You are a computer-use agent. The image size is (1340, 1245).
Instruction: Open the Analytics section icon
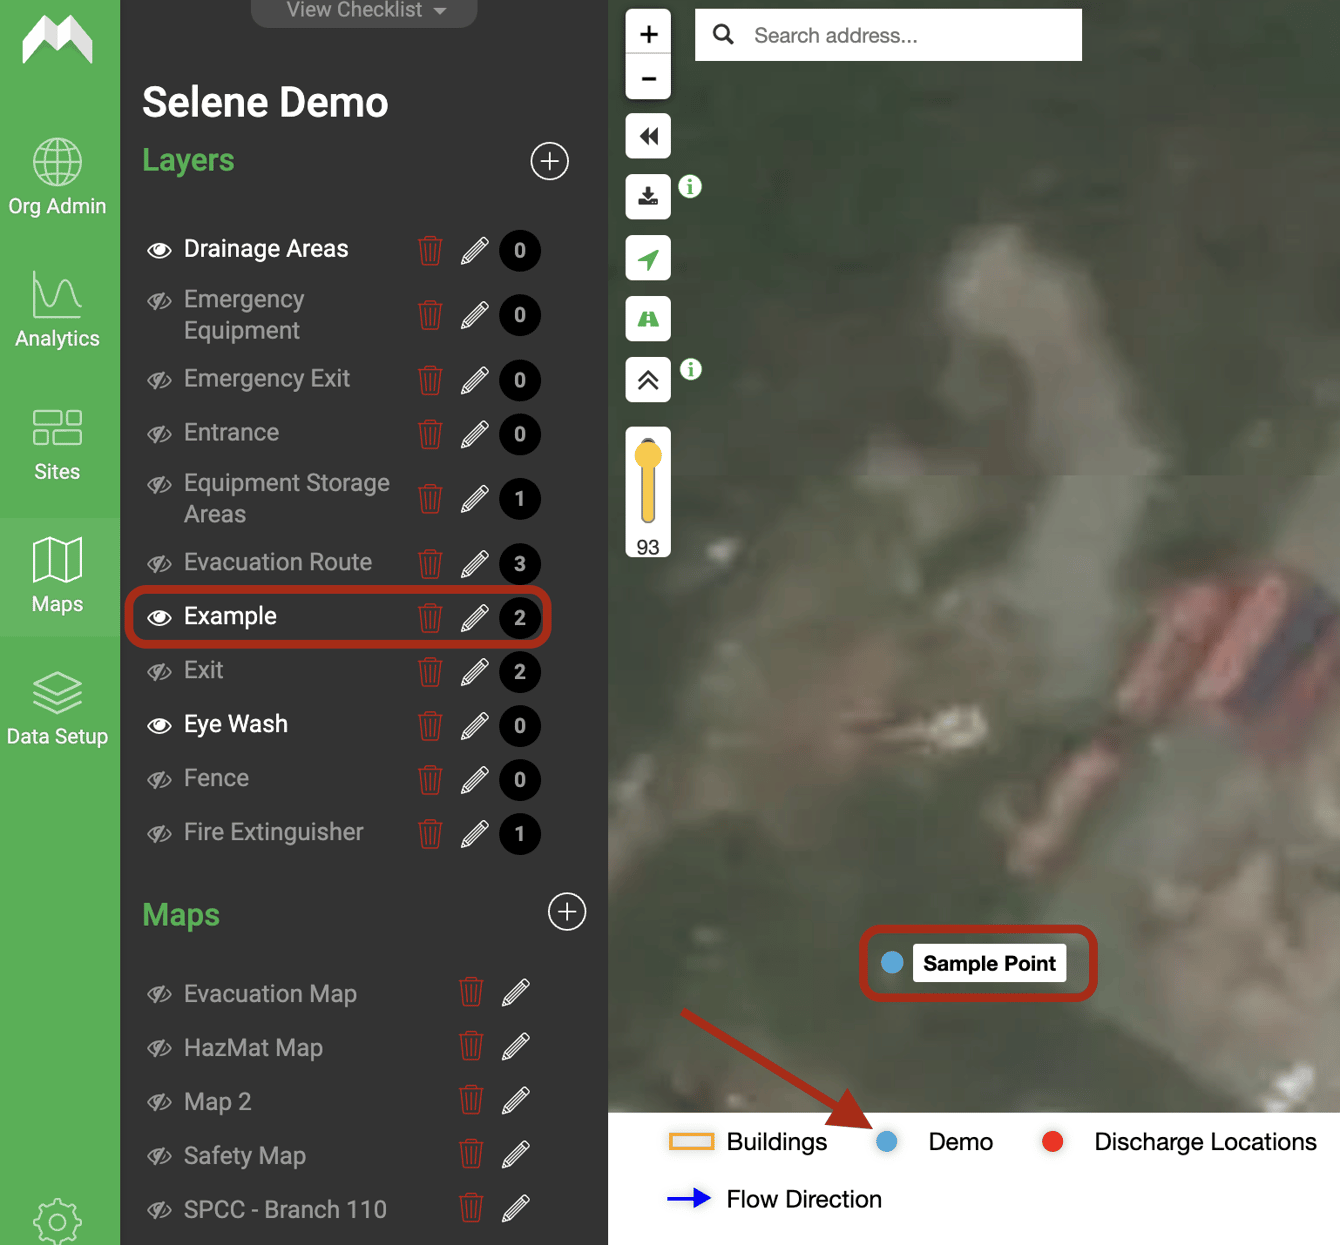57,297
